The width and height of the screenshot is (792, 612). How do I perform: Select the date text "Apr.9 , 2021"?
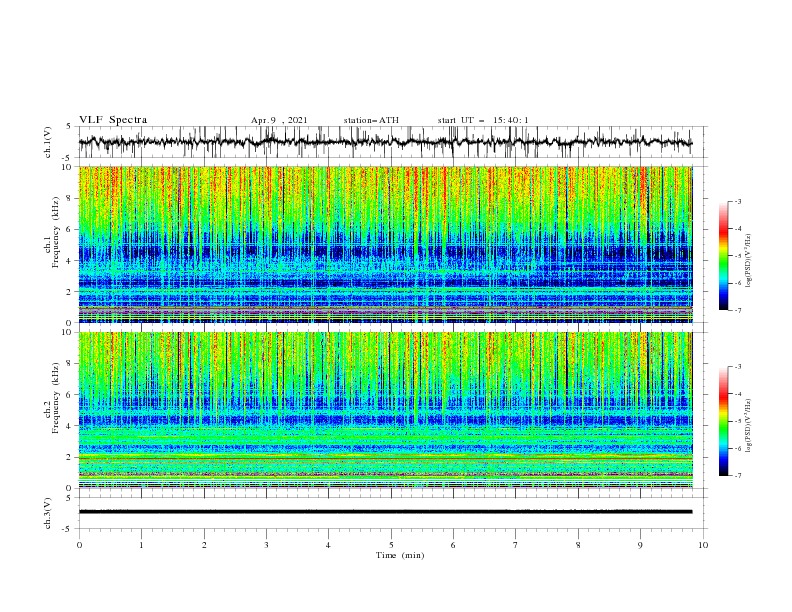[x=279, y=120]
